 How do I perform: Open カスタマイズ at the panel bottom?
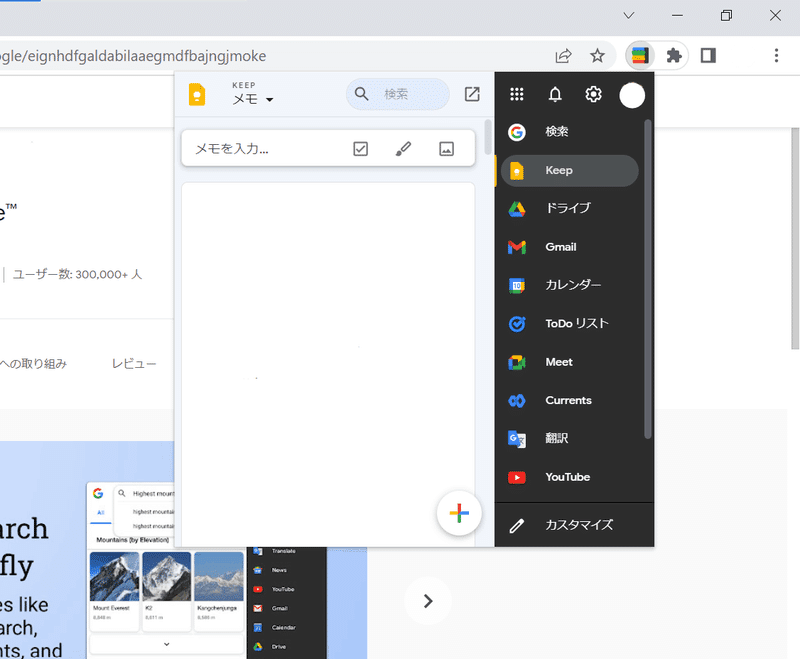click(x=574, y=525)
